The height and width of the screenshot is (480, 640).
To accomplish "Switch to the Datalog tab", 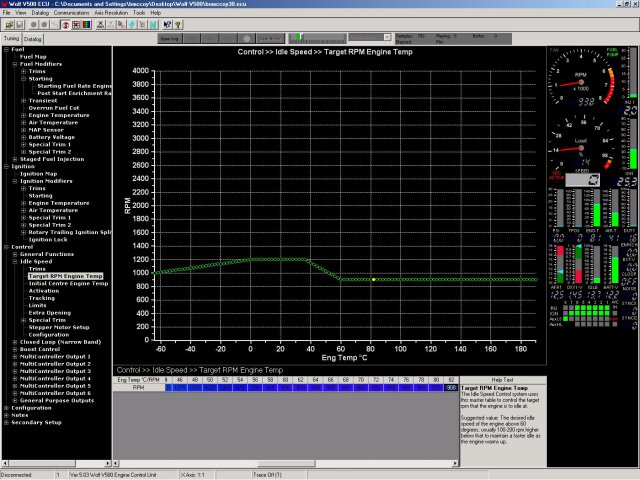I will click(x=33, y=38).
